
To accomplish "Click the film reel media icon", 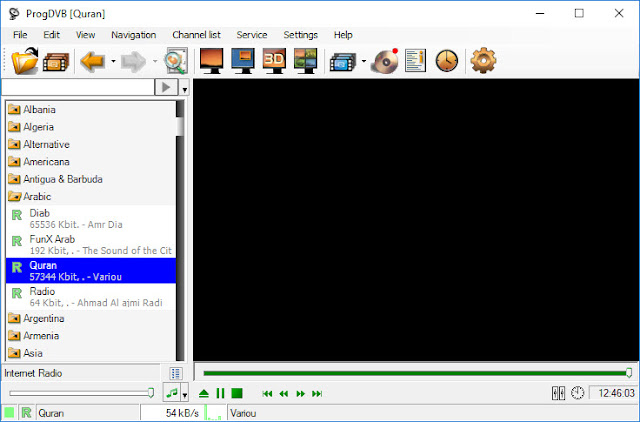I will point(56,62).
